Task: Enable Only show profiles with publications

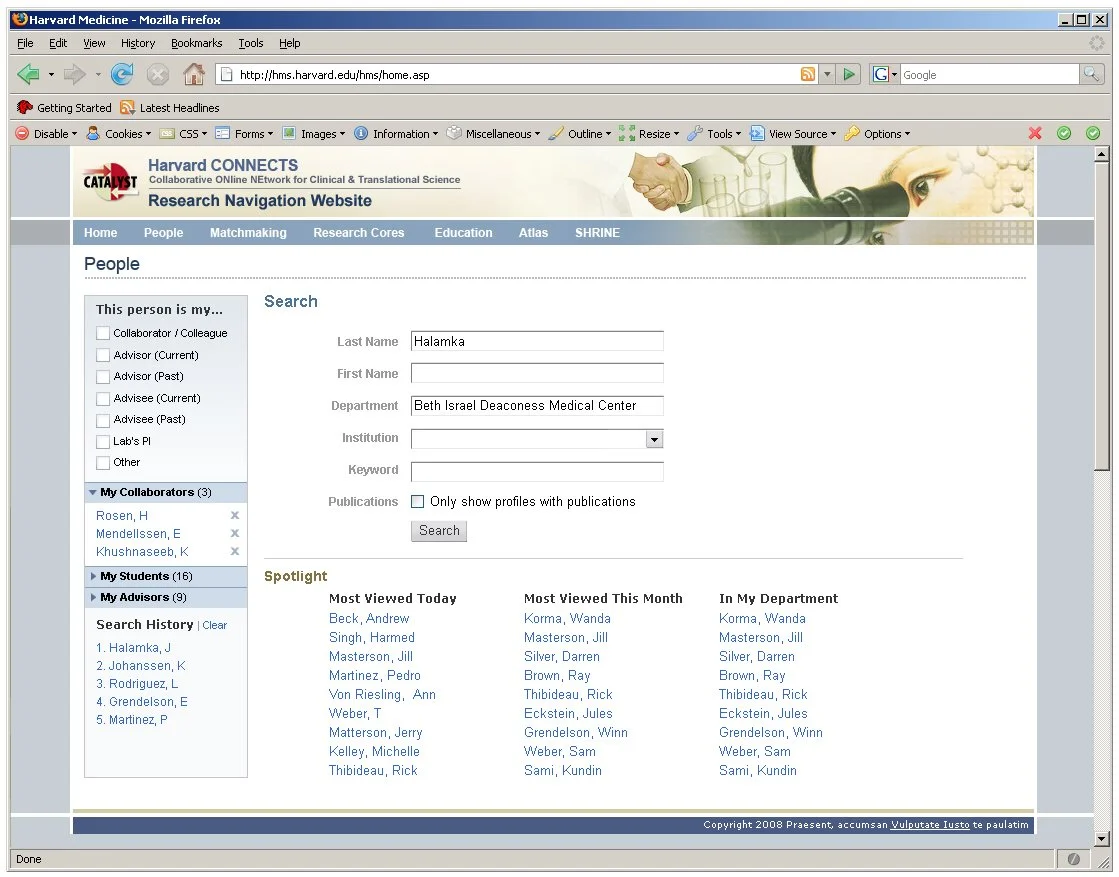Action: pyautogui.click(x=417, y=502)
